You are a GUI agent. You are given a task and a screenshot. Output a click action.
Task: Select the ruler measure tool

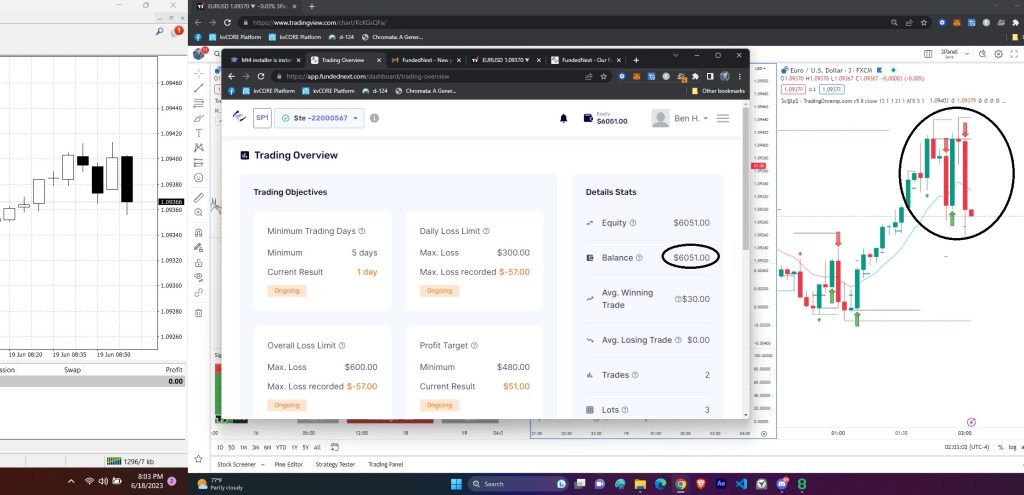pyautogui.click(x=199, y=197)
